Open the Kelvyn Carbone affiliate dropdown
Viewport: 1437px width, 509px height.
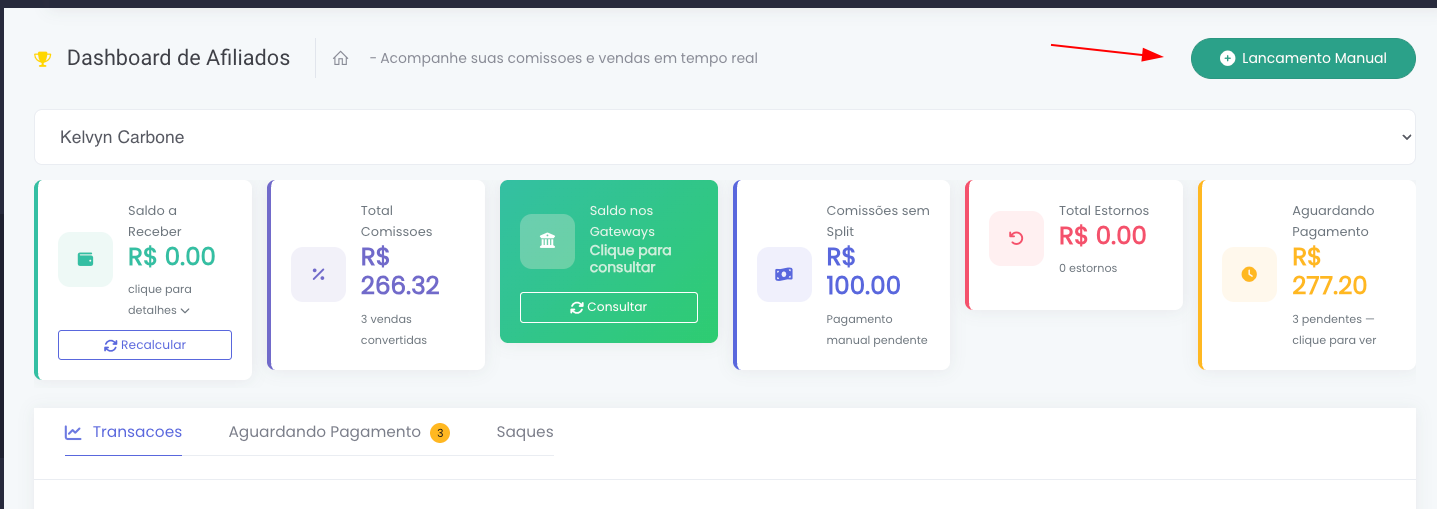[725, 137]
